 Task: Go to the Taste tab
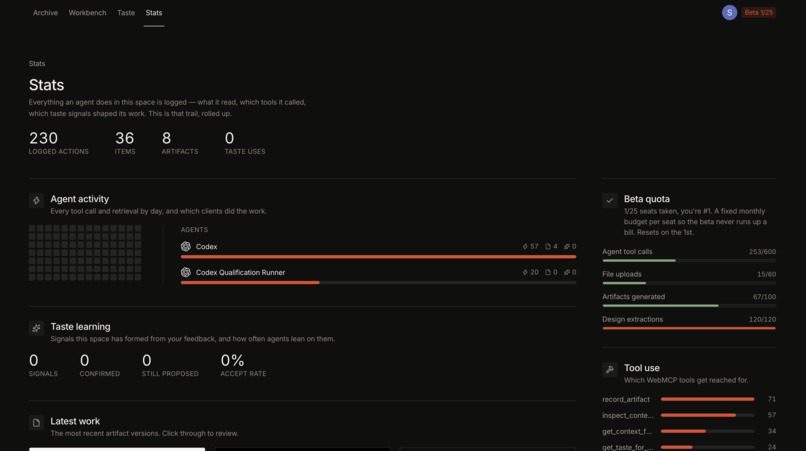(x=126, y=13)
